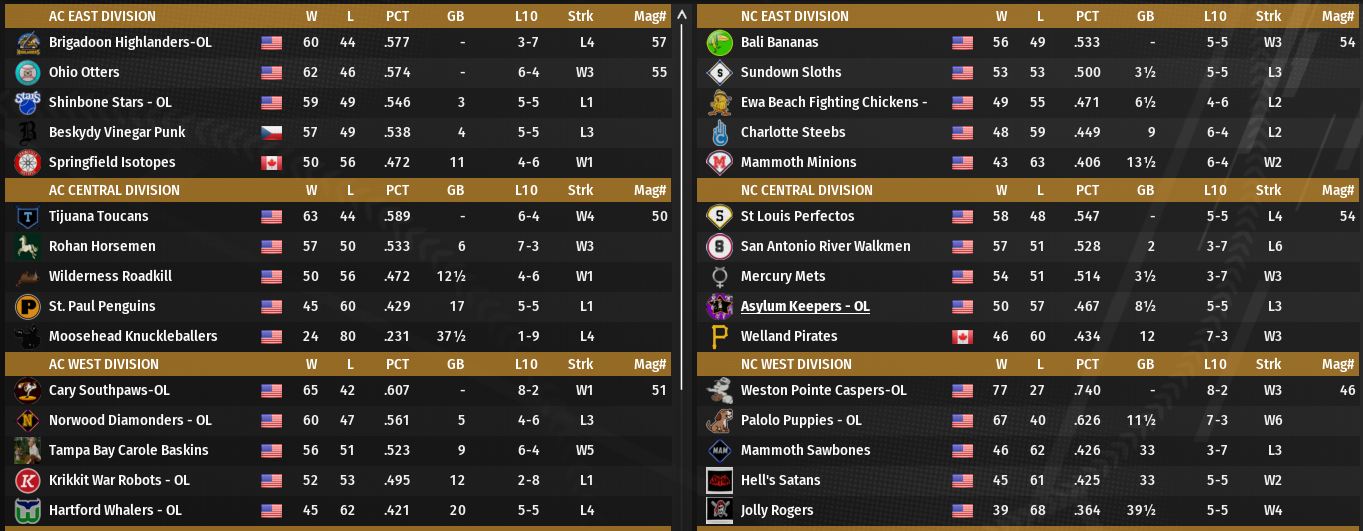Click the Hartford Whalers logo
This screenshot has height=531, width=1363.
click(28, 511)
